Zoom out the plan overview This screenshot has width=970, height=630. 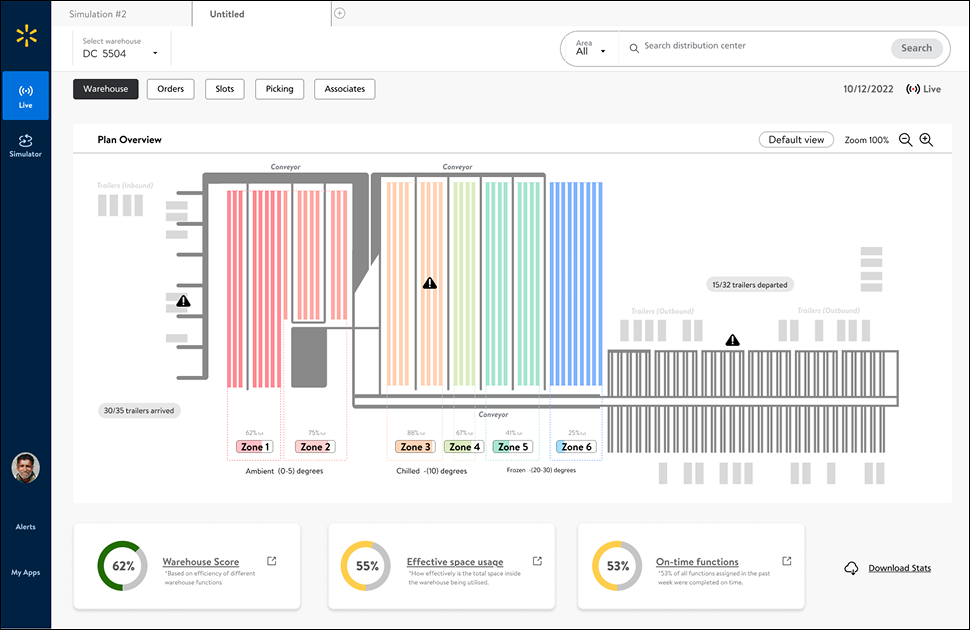(905, 140)
